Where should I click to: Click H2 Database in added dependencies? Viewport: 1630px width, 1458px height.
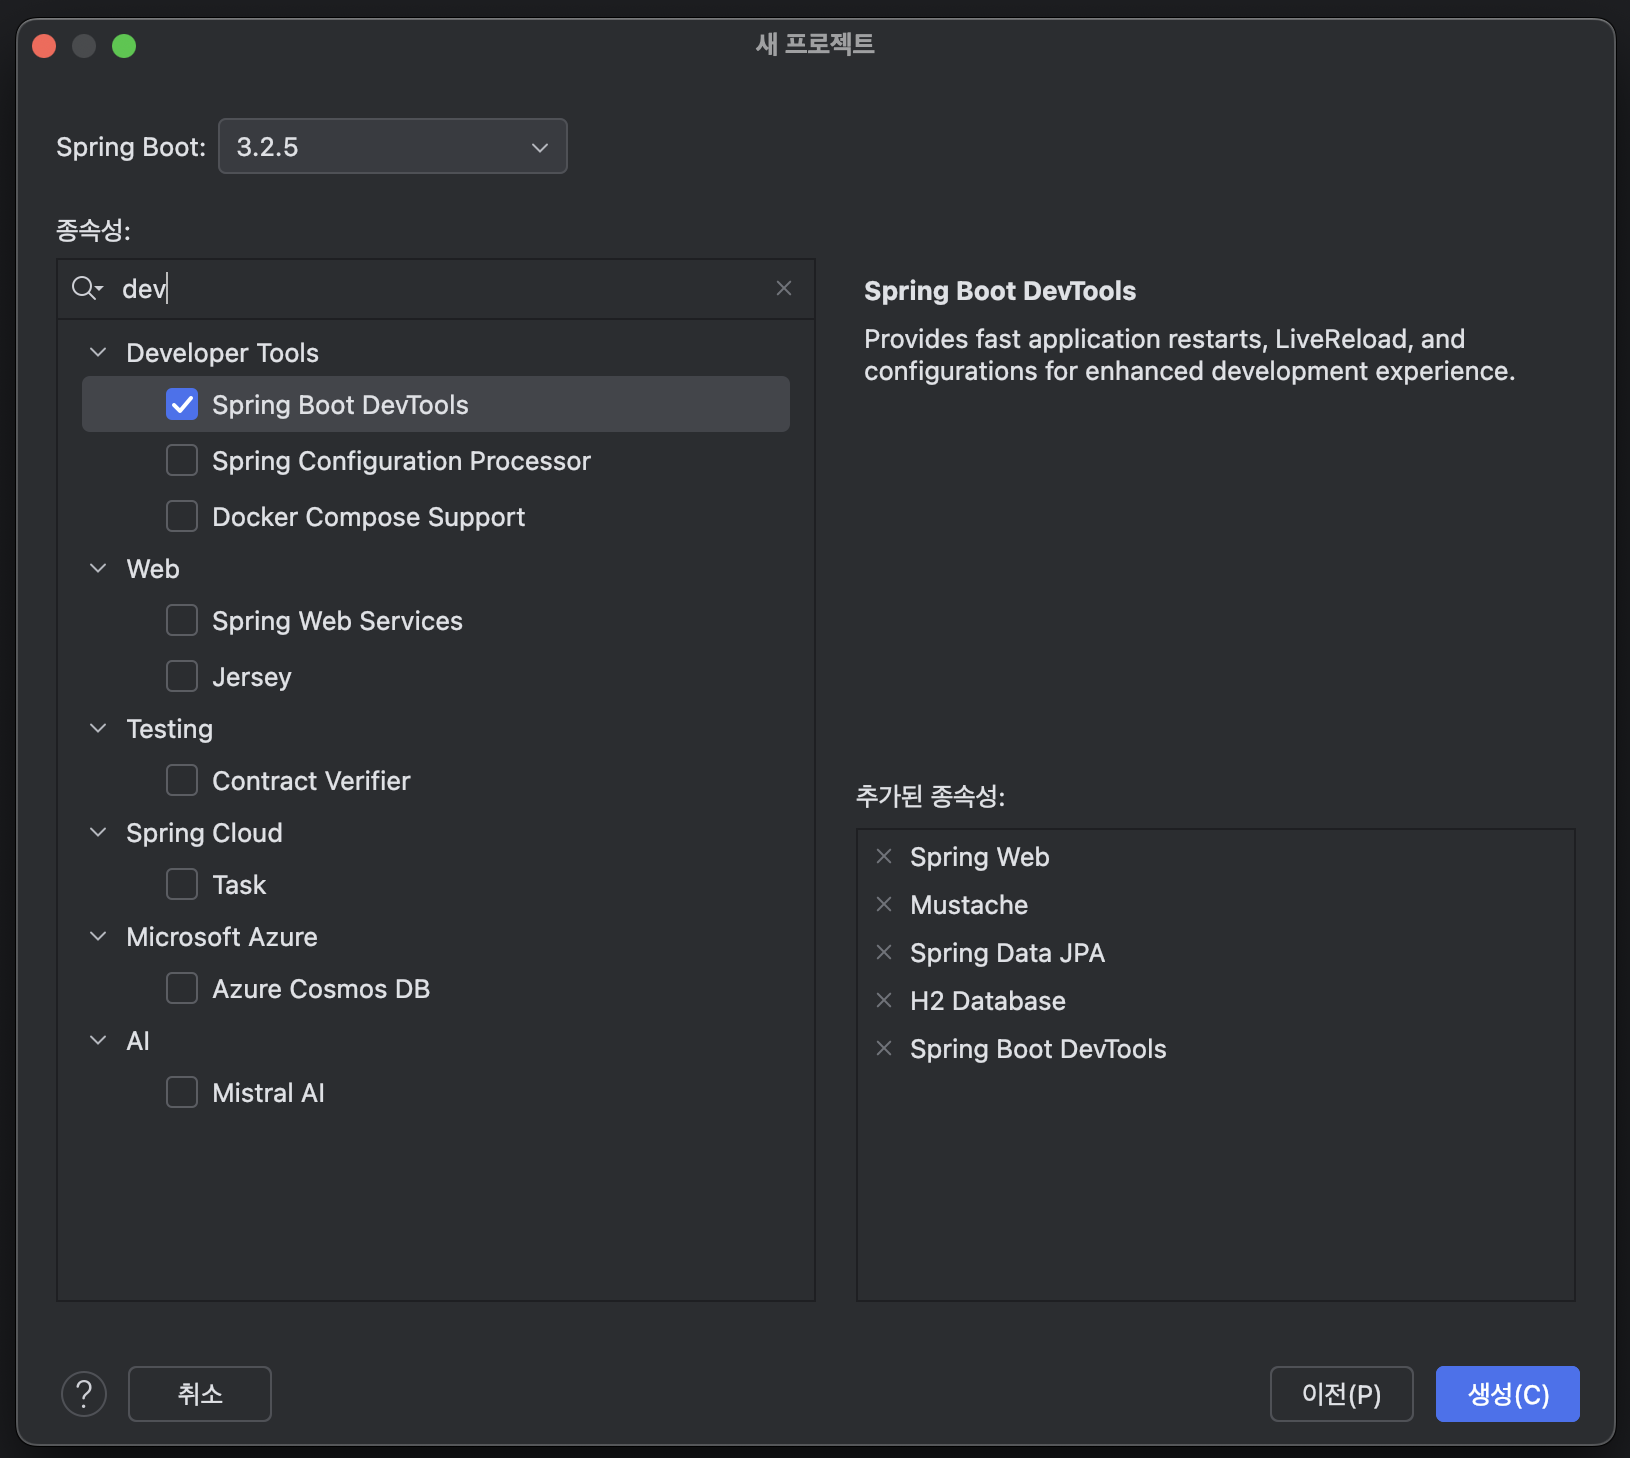[x=988, y=1001]
